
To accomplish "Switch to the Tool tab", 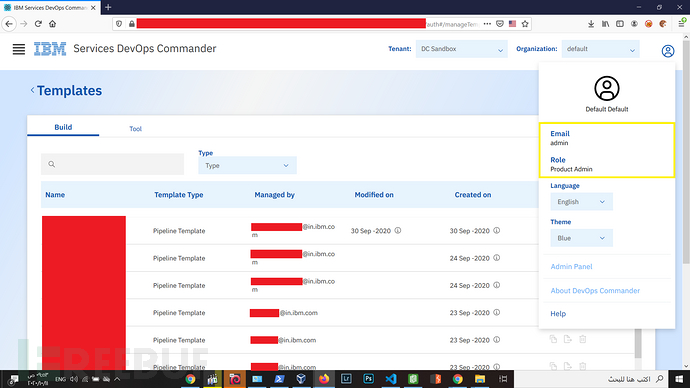I will coord(135,128).
